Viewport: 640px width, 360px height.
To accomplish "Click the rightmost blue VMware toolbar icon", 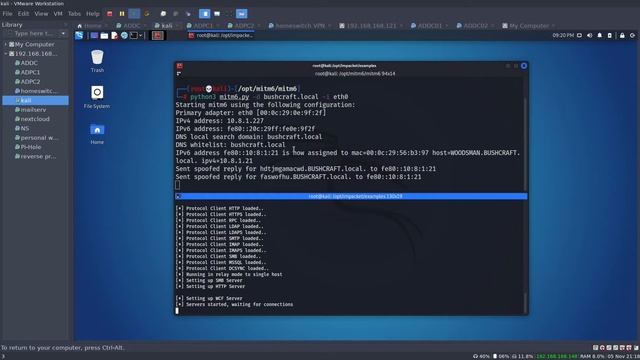I will [241, 13].
